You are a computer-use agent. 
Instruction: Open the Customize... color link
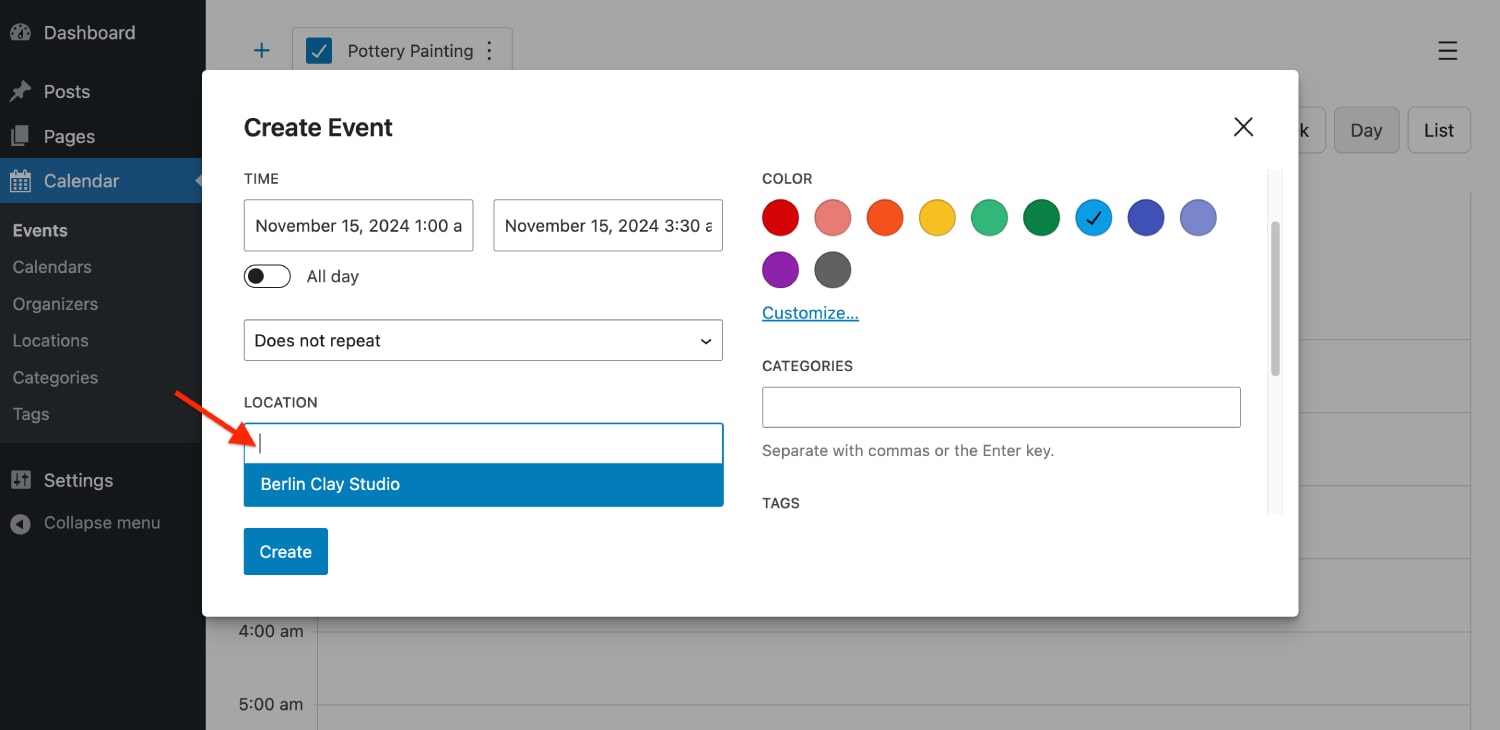tap(810, 313)
